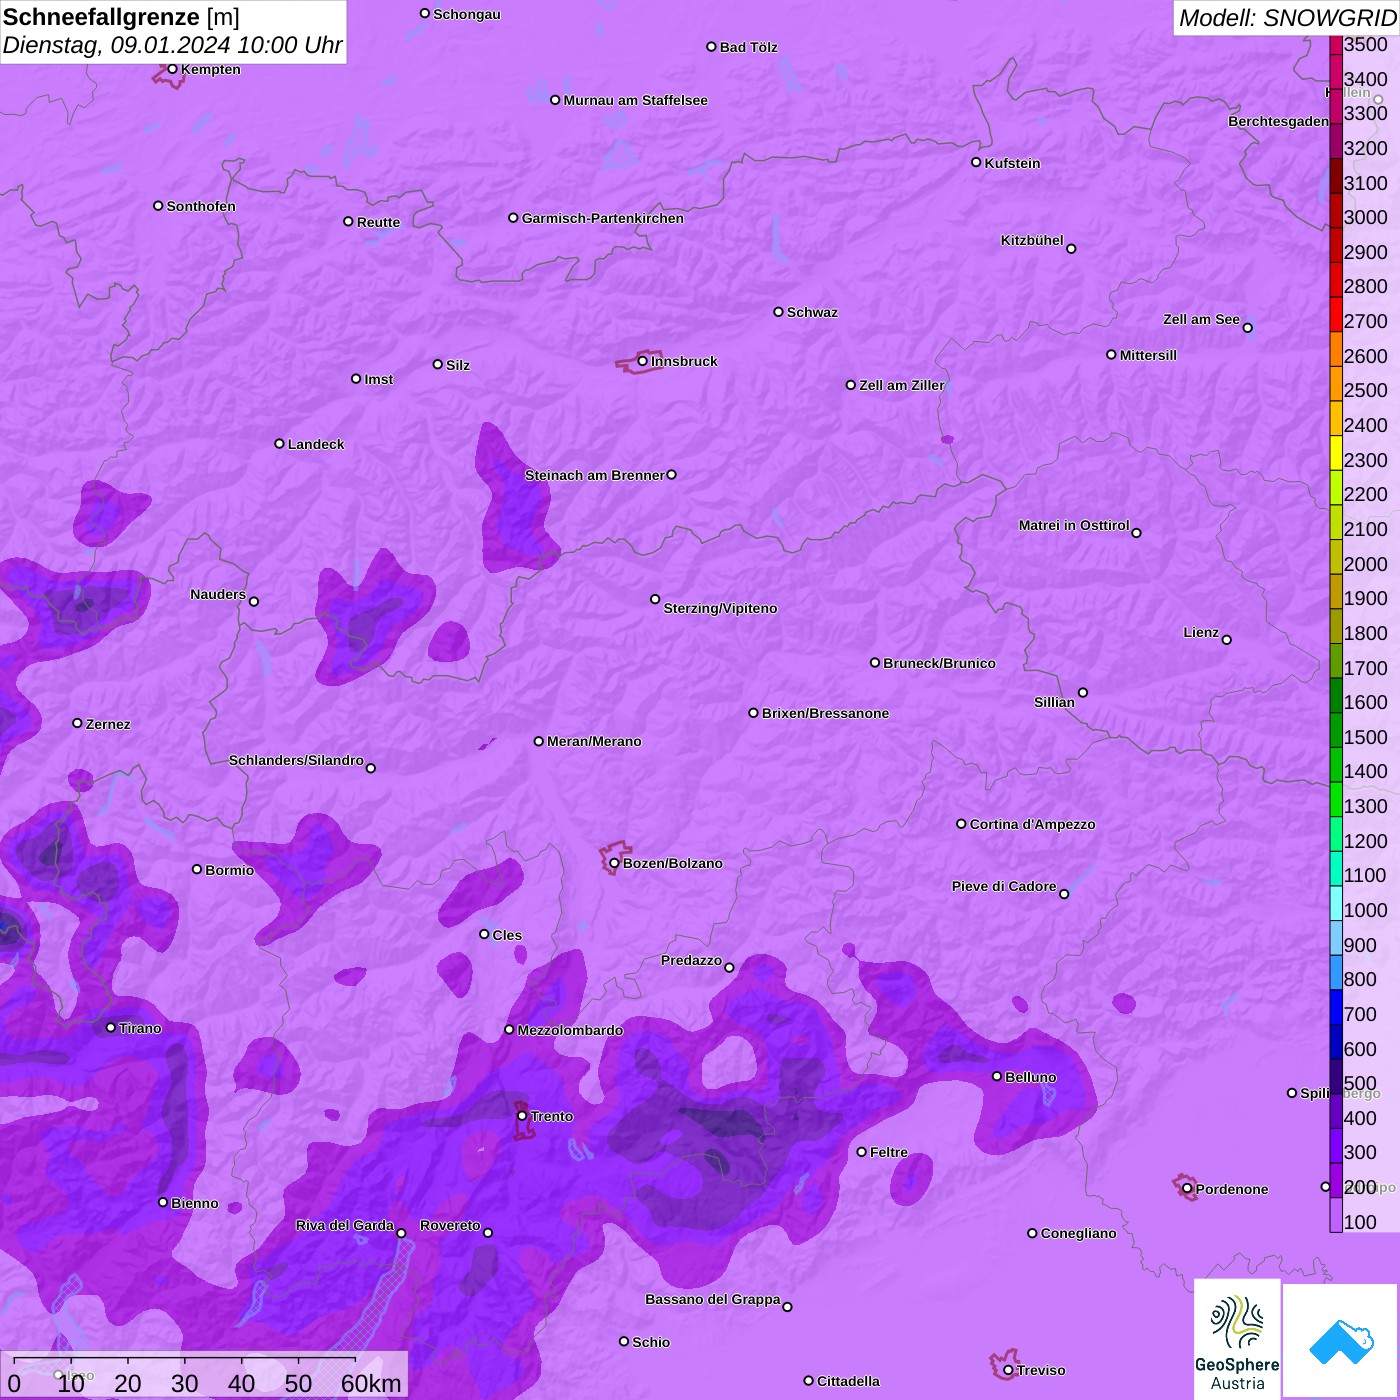Click the 'Rovereto' label
The width and height of the screenshot is (1400, 1400).
pos(450,1225)
